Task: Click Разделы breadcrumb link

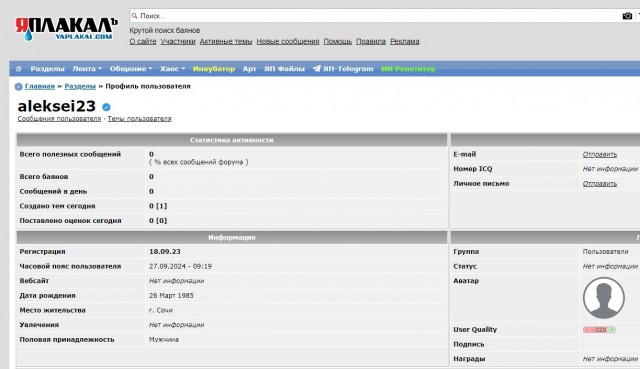Action: (x=80, y=86)
